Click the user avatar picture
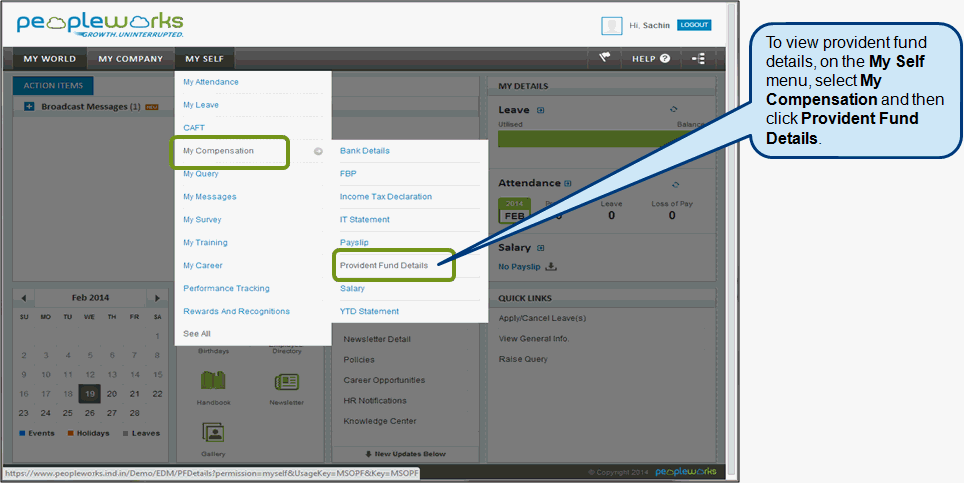The width and height of the screenshot is (964, 483). point(611,26)
